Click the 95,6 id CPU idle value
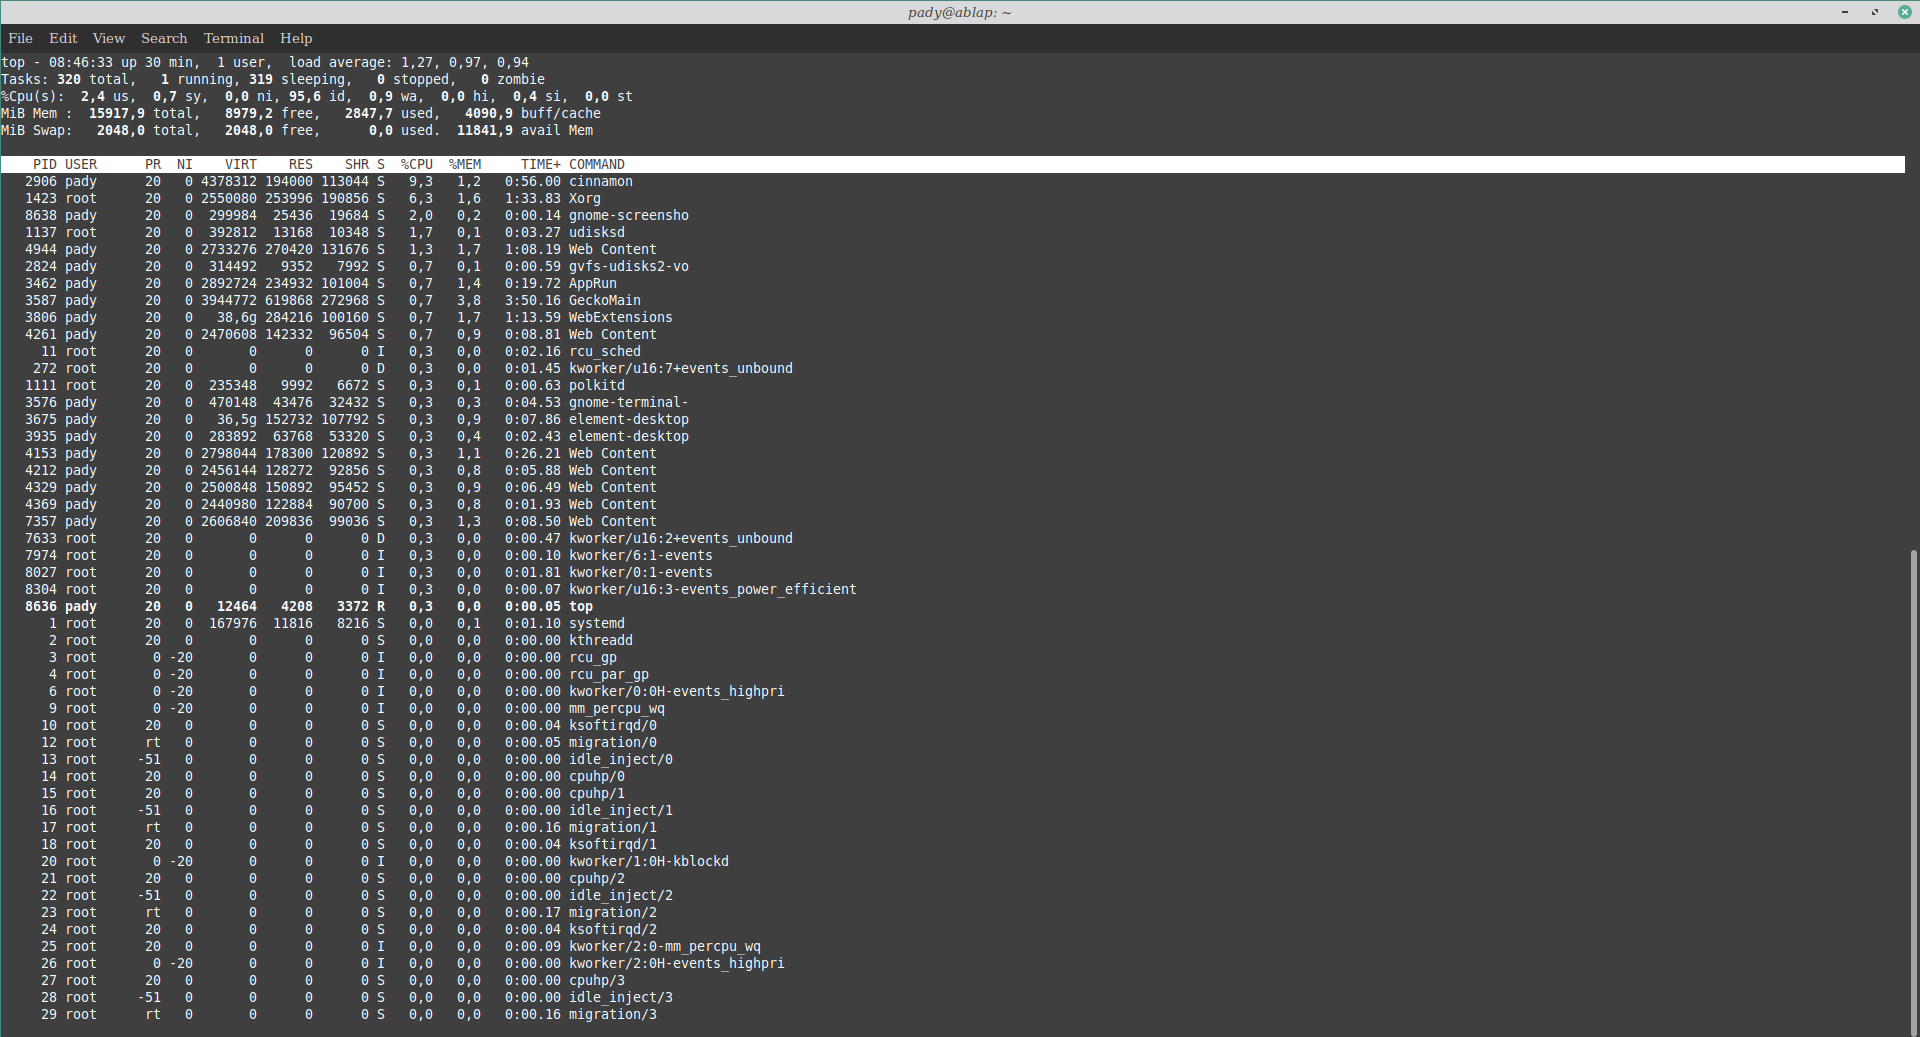This screenshot has width=1920, height=1037. pos(319,96)
